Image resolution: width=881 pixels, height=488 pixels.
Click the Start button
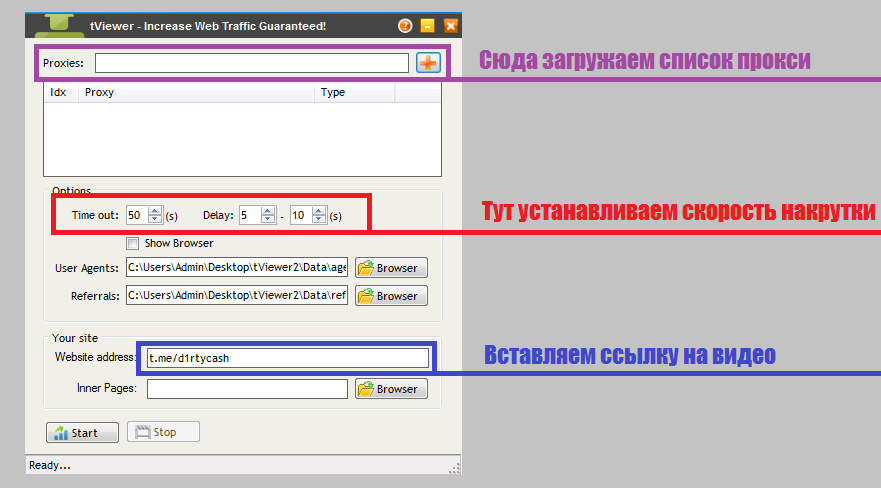click(82, 432)
